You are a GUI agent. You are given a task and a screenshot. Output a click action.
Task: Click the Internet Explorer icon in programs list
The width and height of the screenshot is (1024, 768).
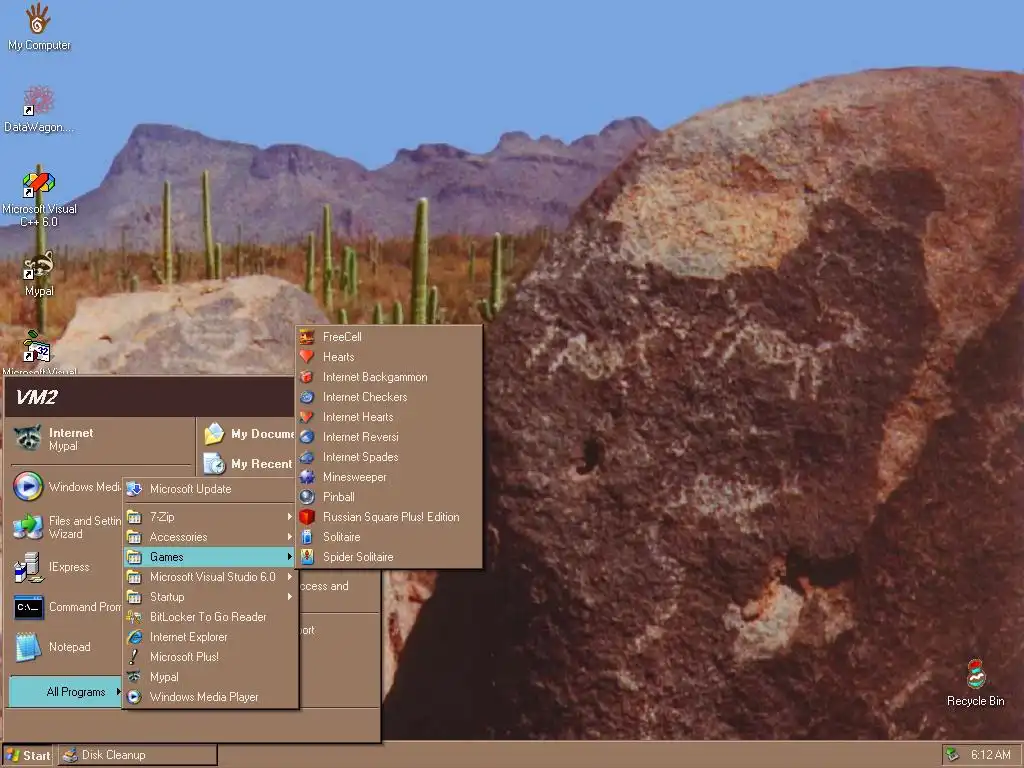134,637
